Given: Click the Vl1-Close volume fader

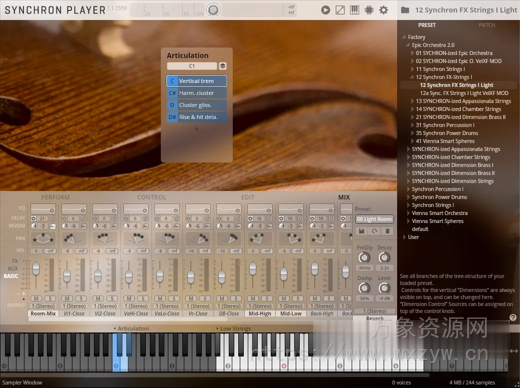Looking at the screenshot, I should [x=67, y=276].
